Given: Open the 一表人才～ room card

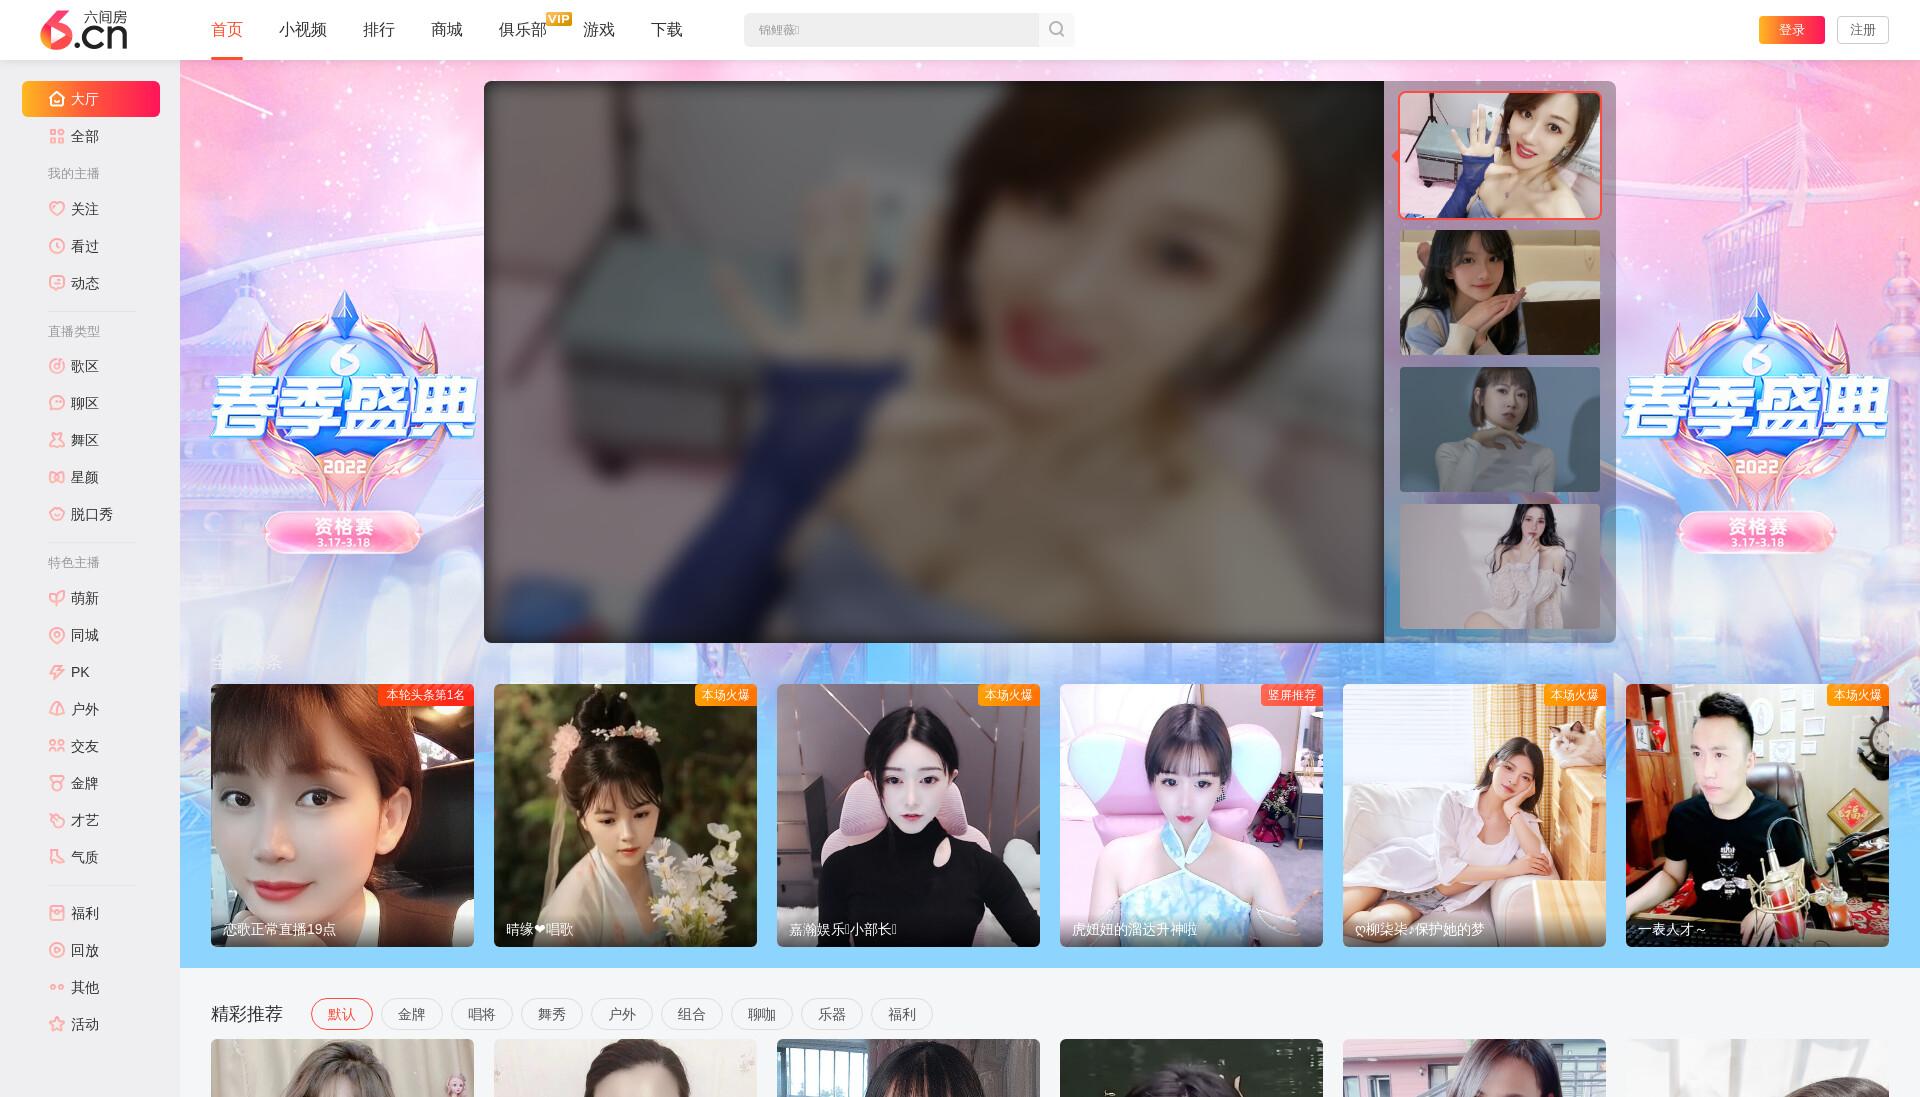Looking at the screenshot, I should [1757, 815].
